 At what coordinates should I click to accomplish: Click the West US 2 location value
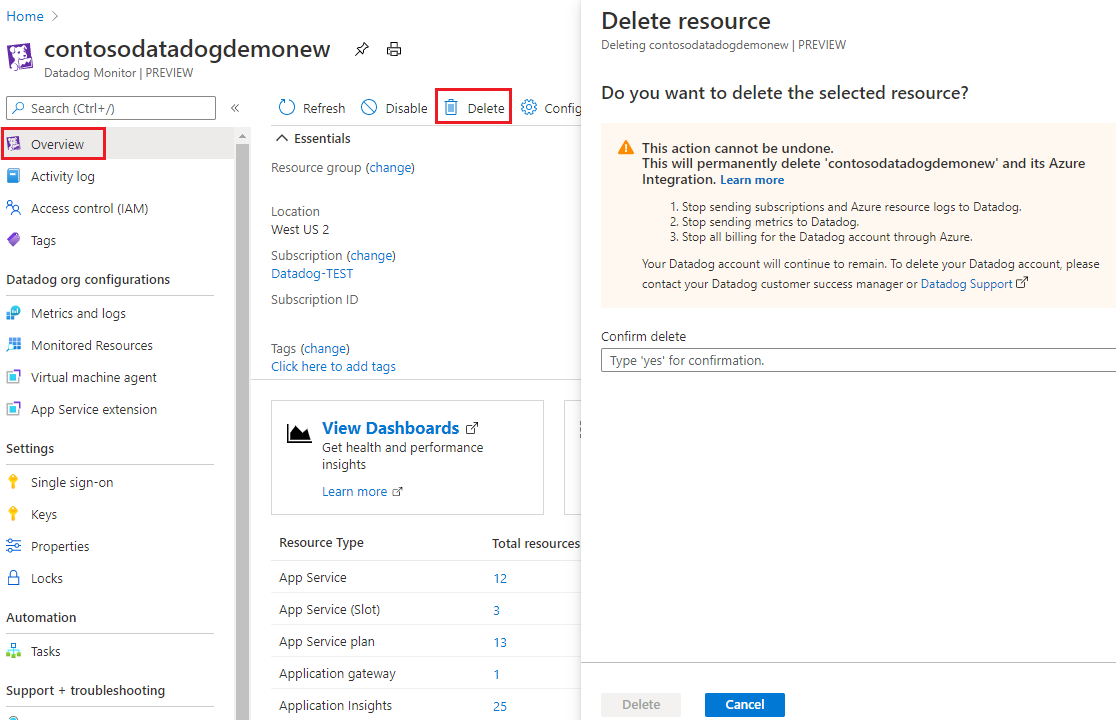[300, 229]
